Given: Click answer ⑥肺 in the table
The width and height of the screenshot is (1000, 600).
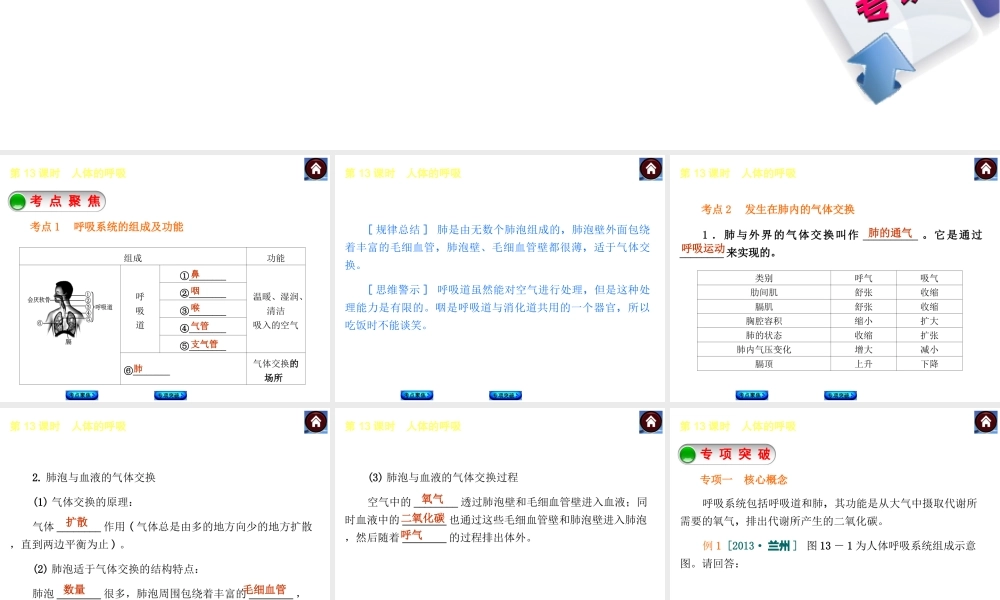Looking at the screenshot, I should coord(138,369).
